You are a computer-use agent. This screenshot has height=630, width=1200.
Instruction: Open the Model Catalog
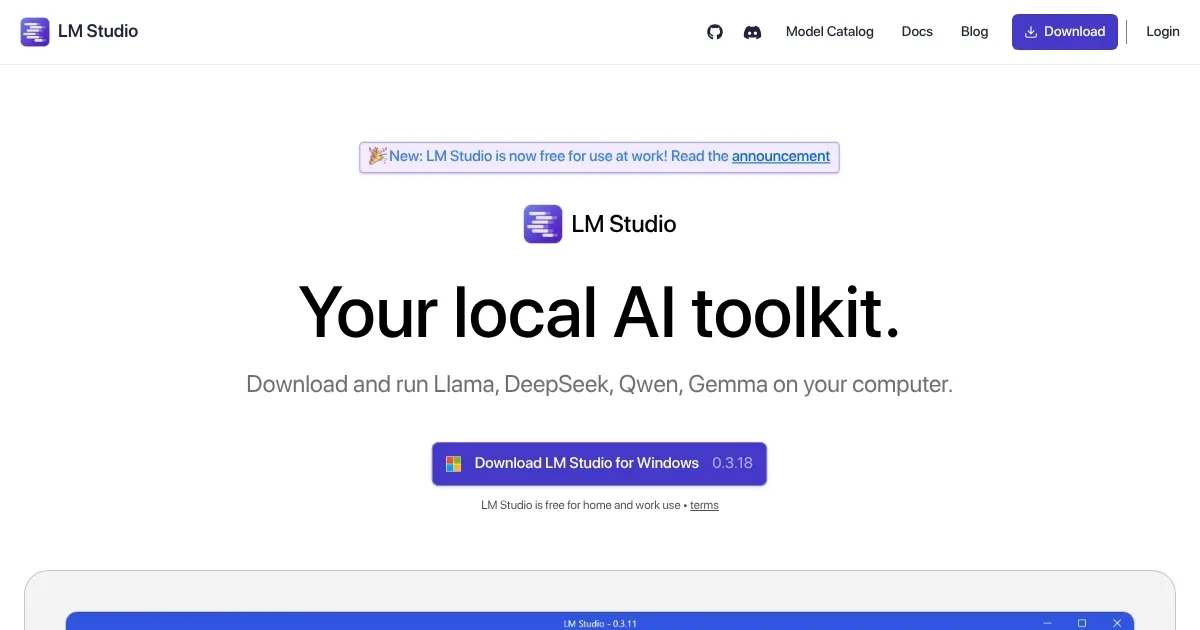pyautogui.click(x=830, y=31)
